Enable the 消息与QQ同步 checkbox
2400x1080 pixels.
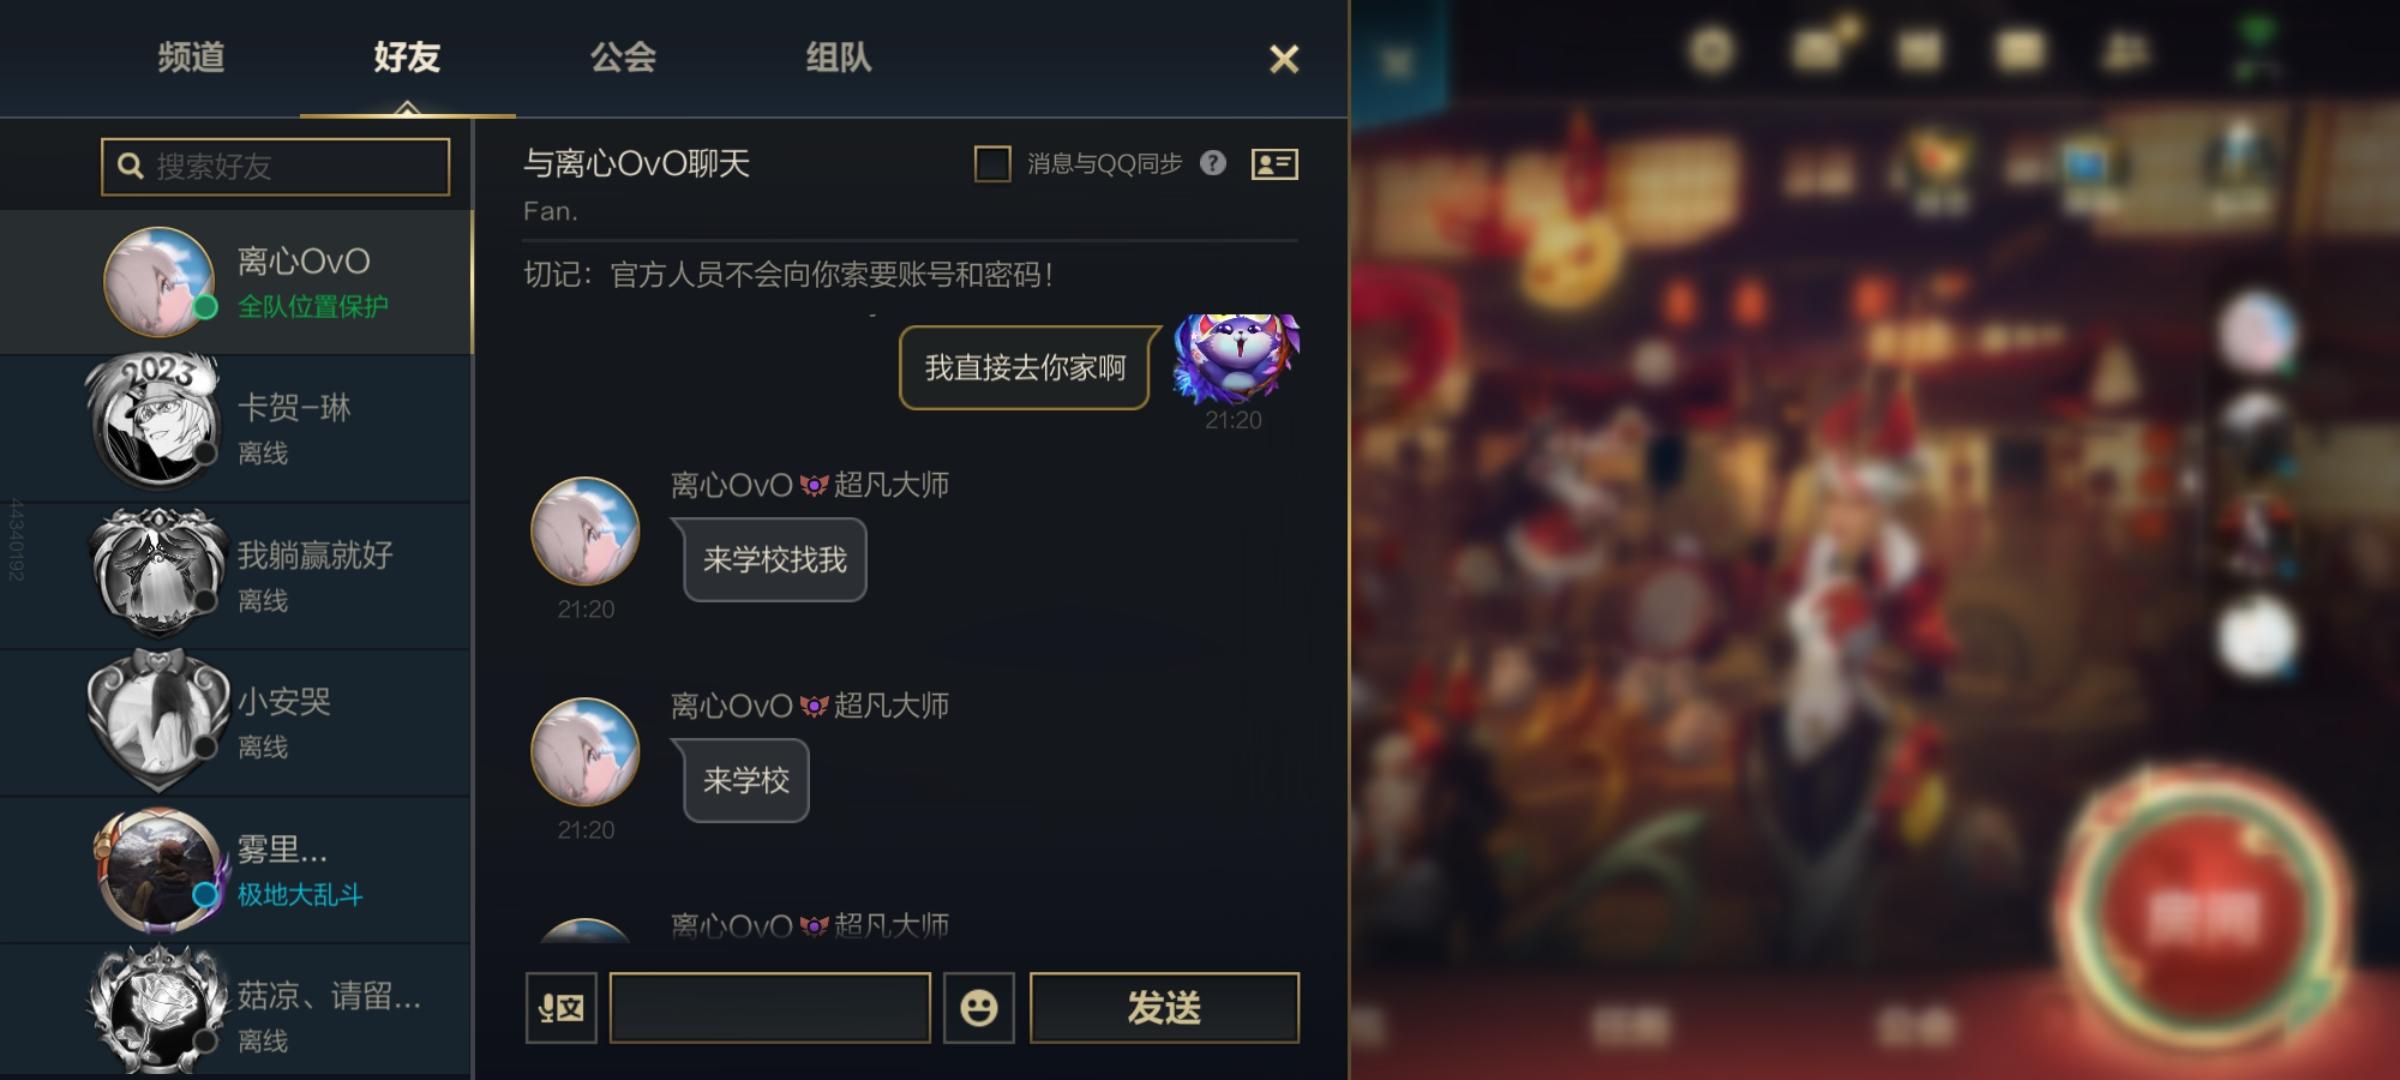993,164
